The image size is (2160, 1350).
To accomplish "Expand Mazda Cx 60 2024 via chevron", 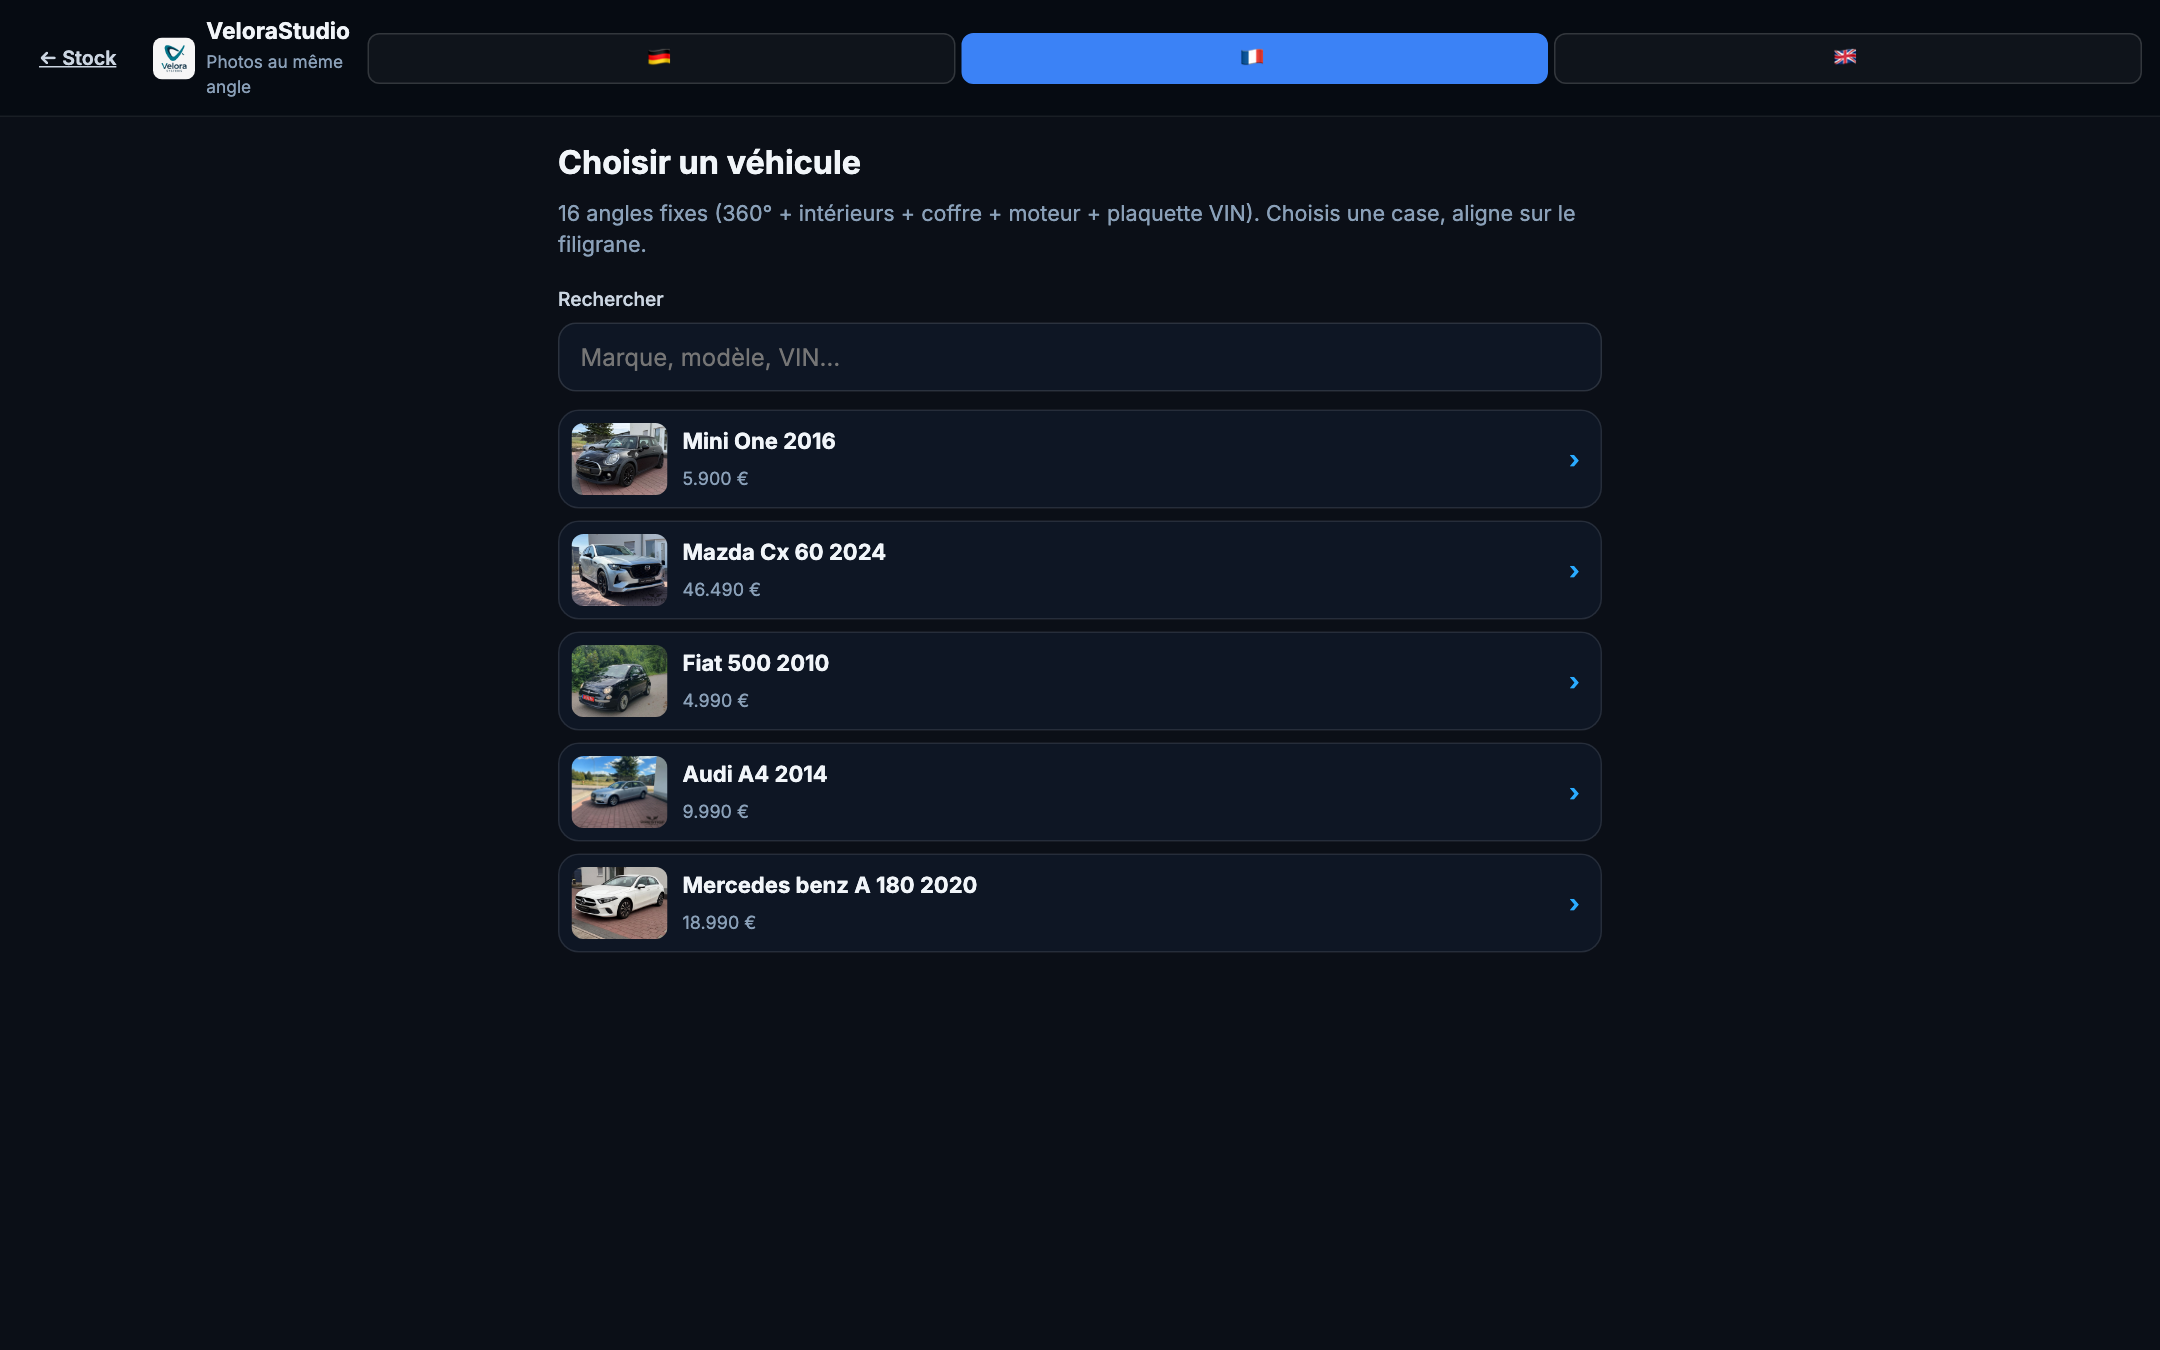I will pos(1574,571).
